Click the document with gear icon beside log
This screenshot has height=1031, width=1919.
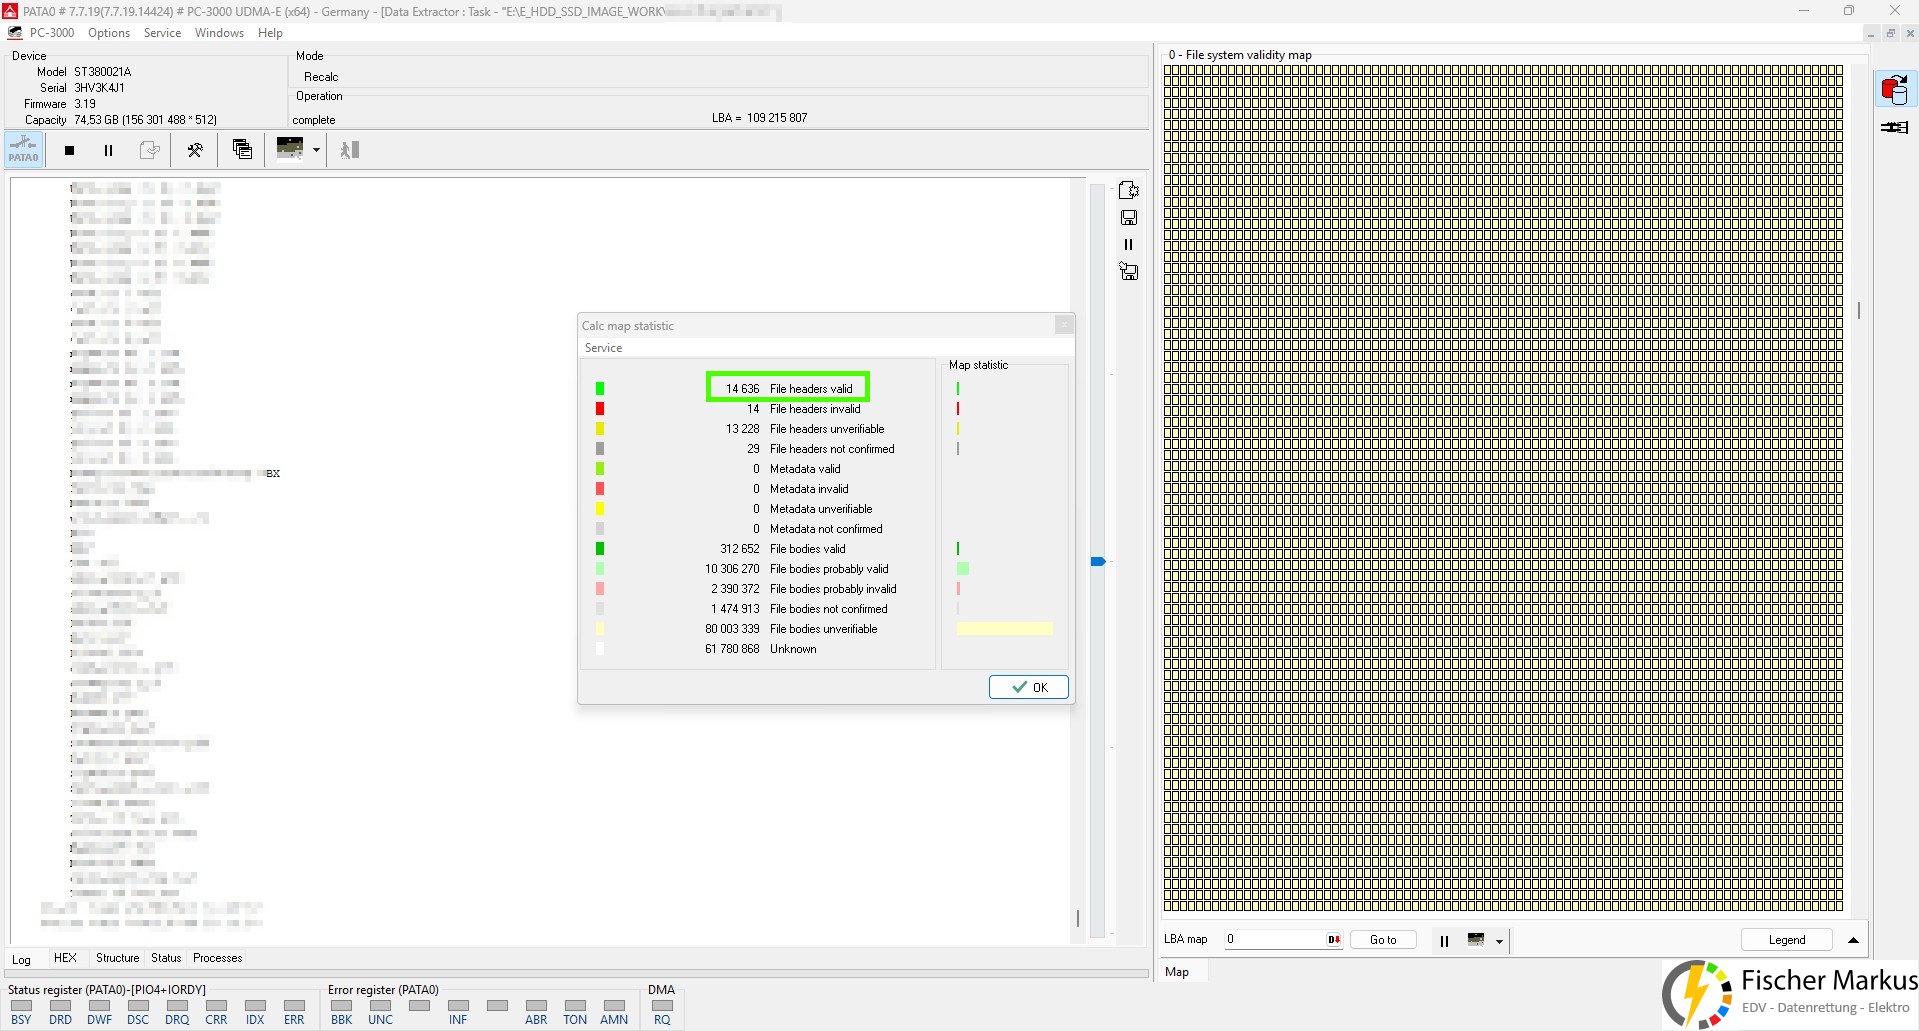(x=1128, y=190)
